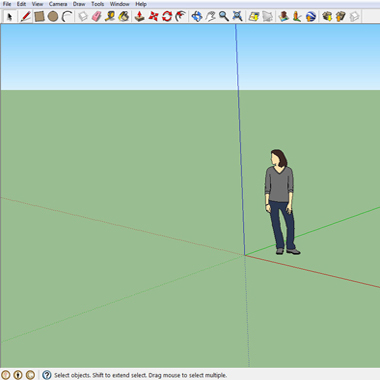Pick the Circle drawing tool
This screenshot has width=380, height=380.
point(53,16)
